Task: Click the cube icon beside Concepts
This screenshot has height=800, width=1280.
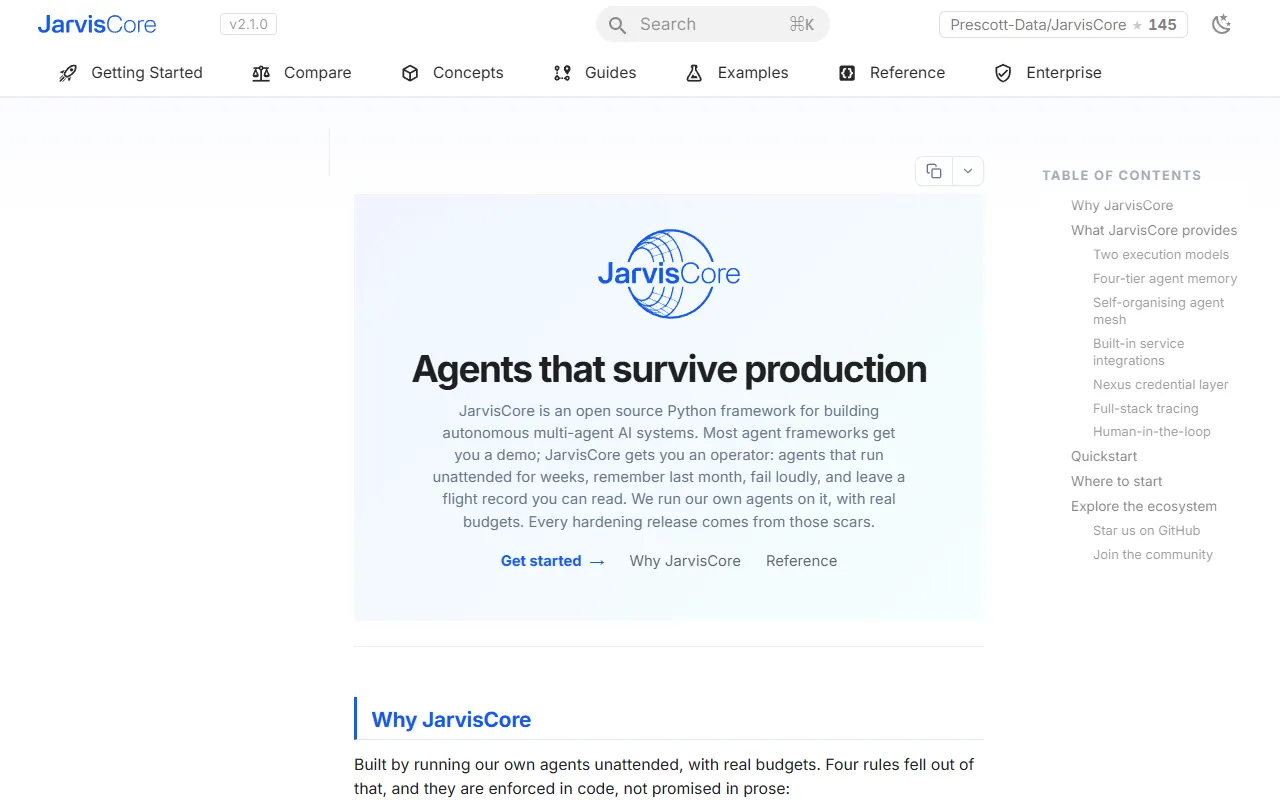Action: (410, 73)
